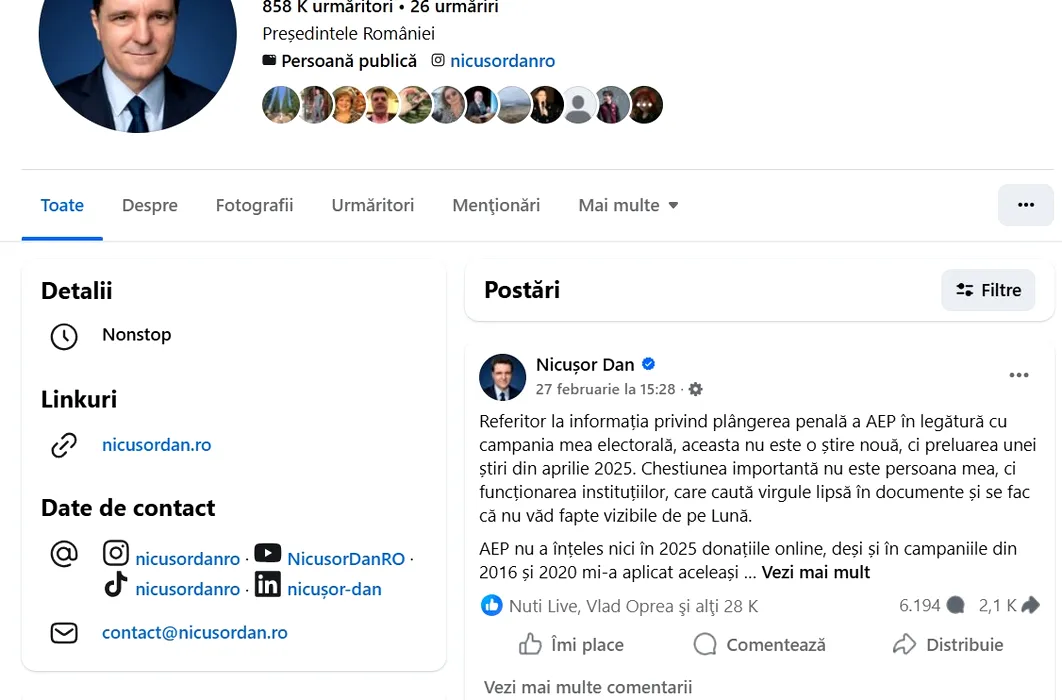Screen dimensions: 1062x700
Task: Expand Vezi mai multe comentarii
Action: [x=588, y=687]
